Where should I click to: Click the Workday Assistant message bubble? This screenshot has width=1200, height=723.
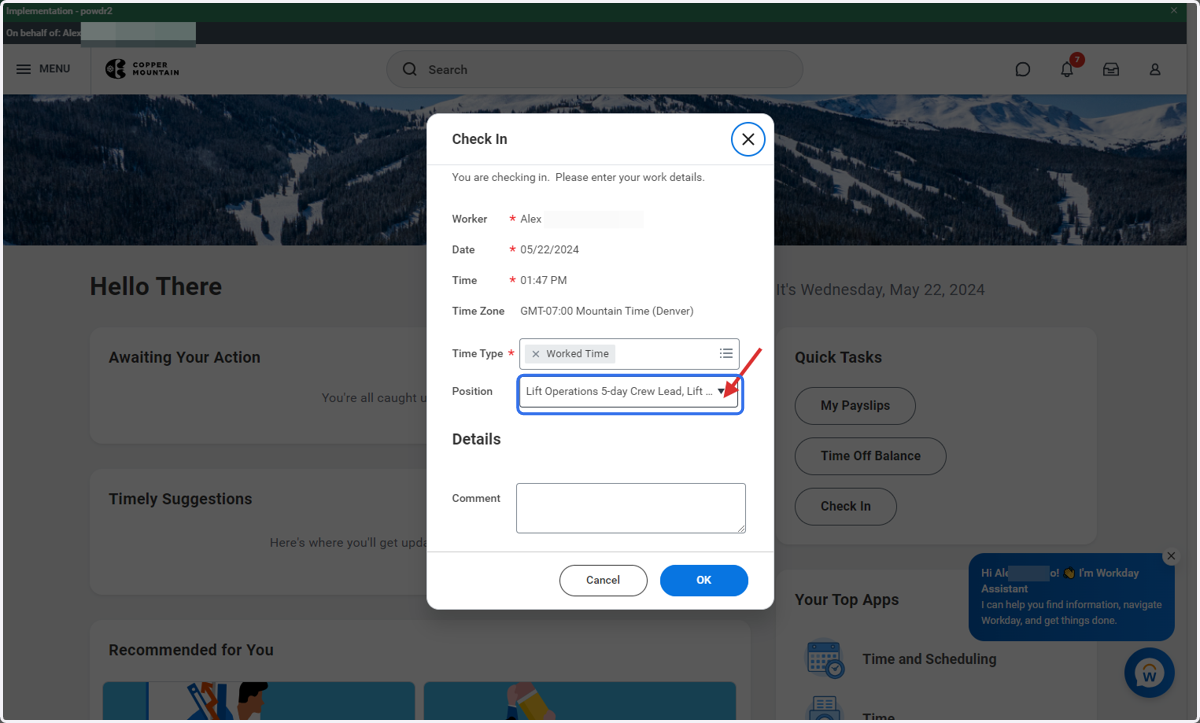[x=1072, y=597]
